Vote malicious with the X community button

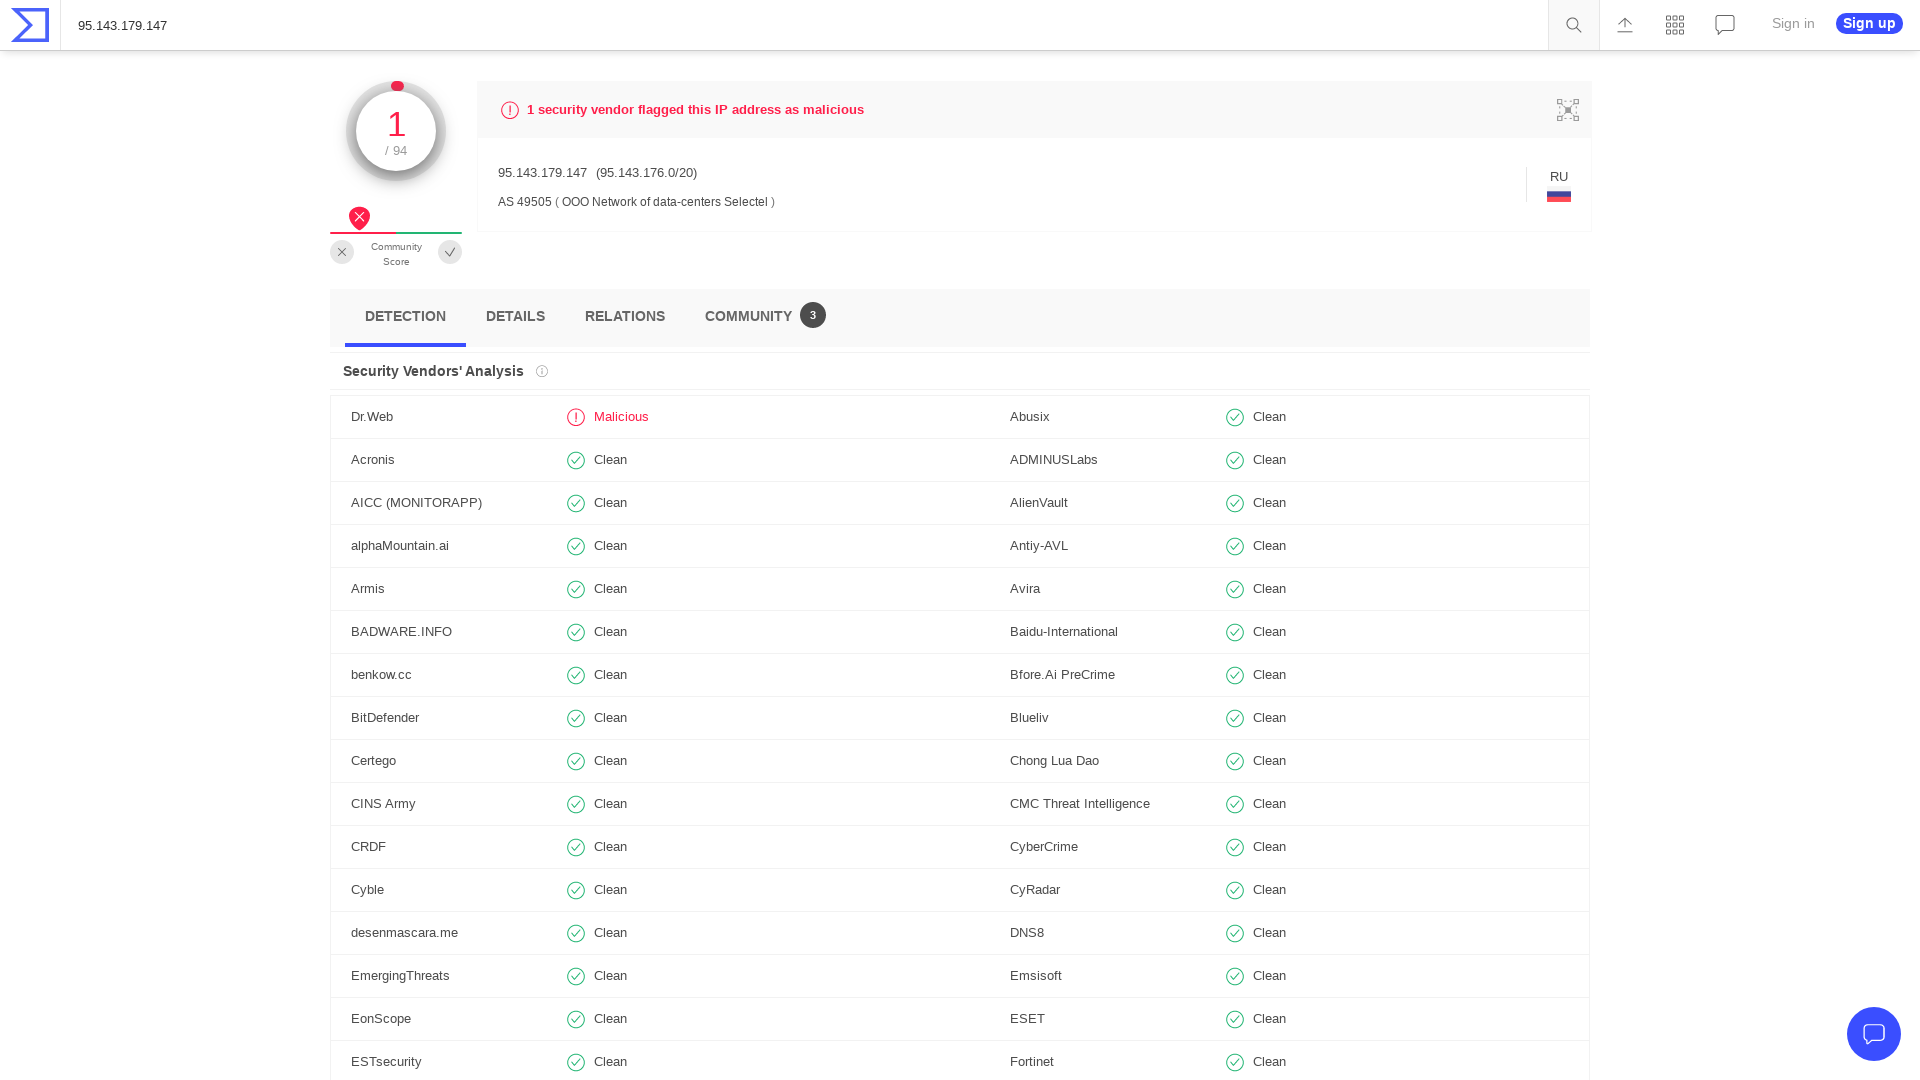[x=342, y=252]
